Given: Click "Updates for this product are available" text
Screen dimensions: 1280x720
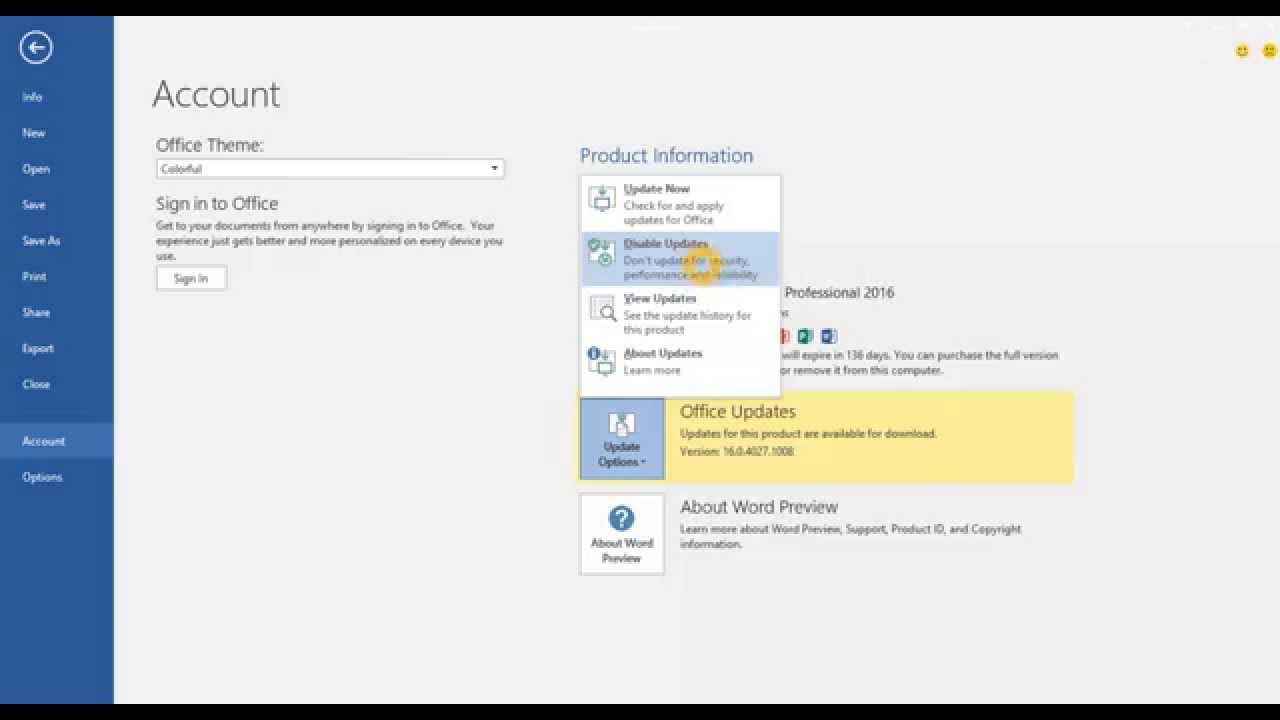Looking at the screenshot, I should pyautogui.click(x=808, y=434).
